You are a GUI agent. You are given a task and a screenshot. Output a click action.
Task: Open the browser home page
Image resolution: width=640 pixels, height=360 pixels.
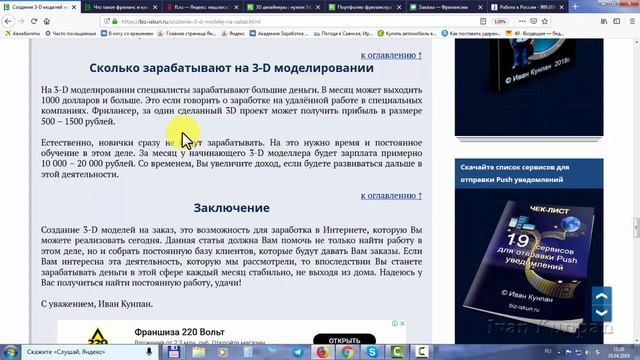(x=47, y=21)
